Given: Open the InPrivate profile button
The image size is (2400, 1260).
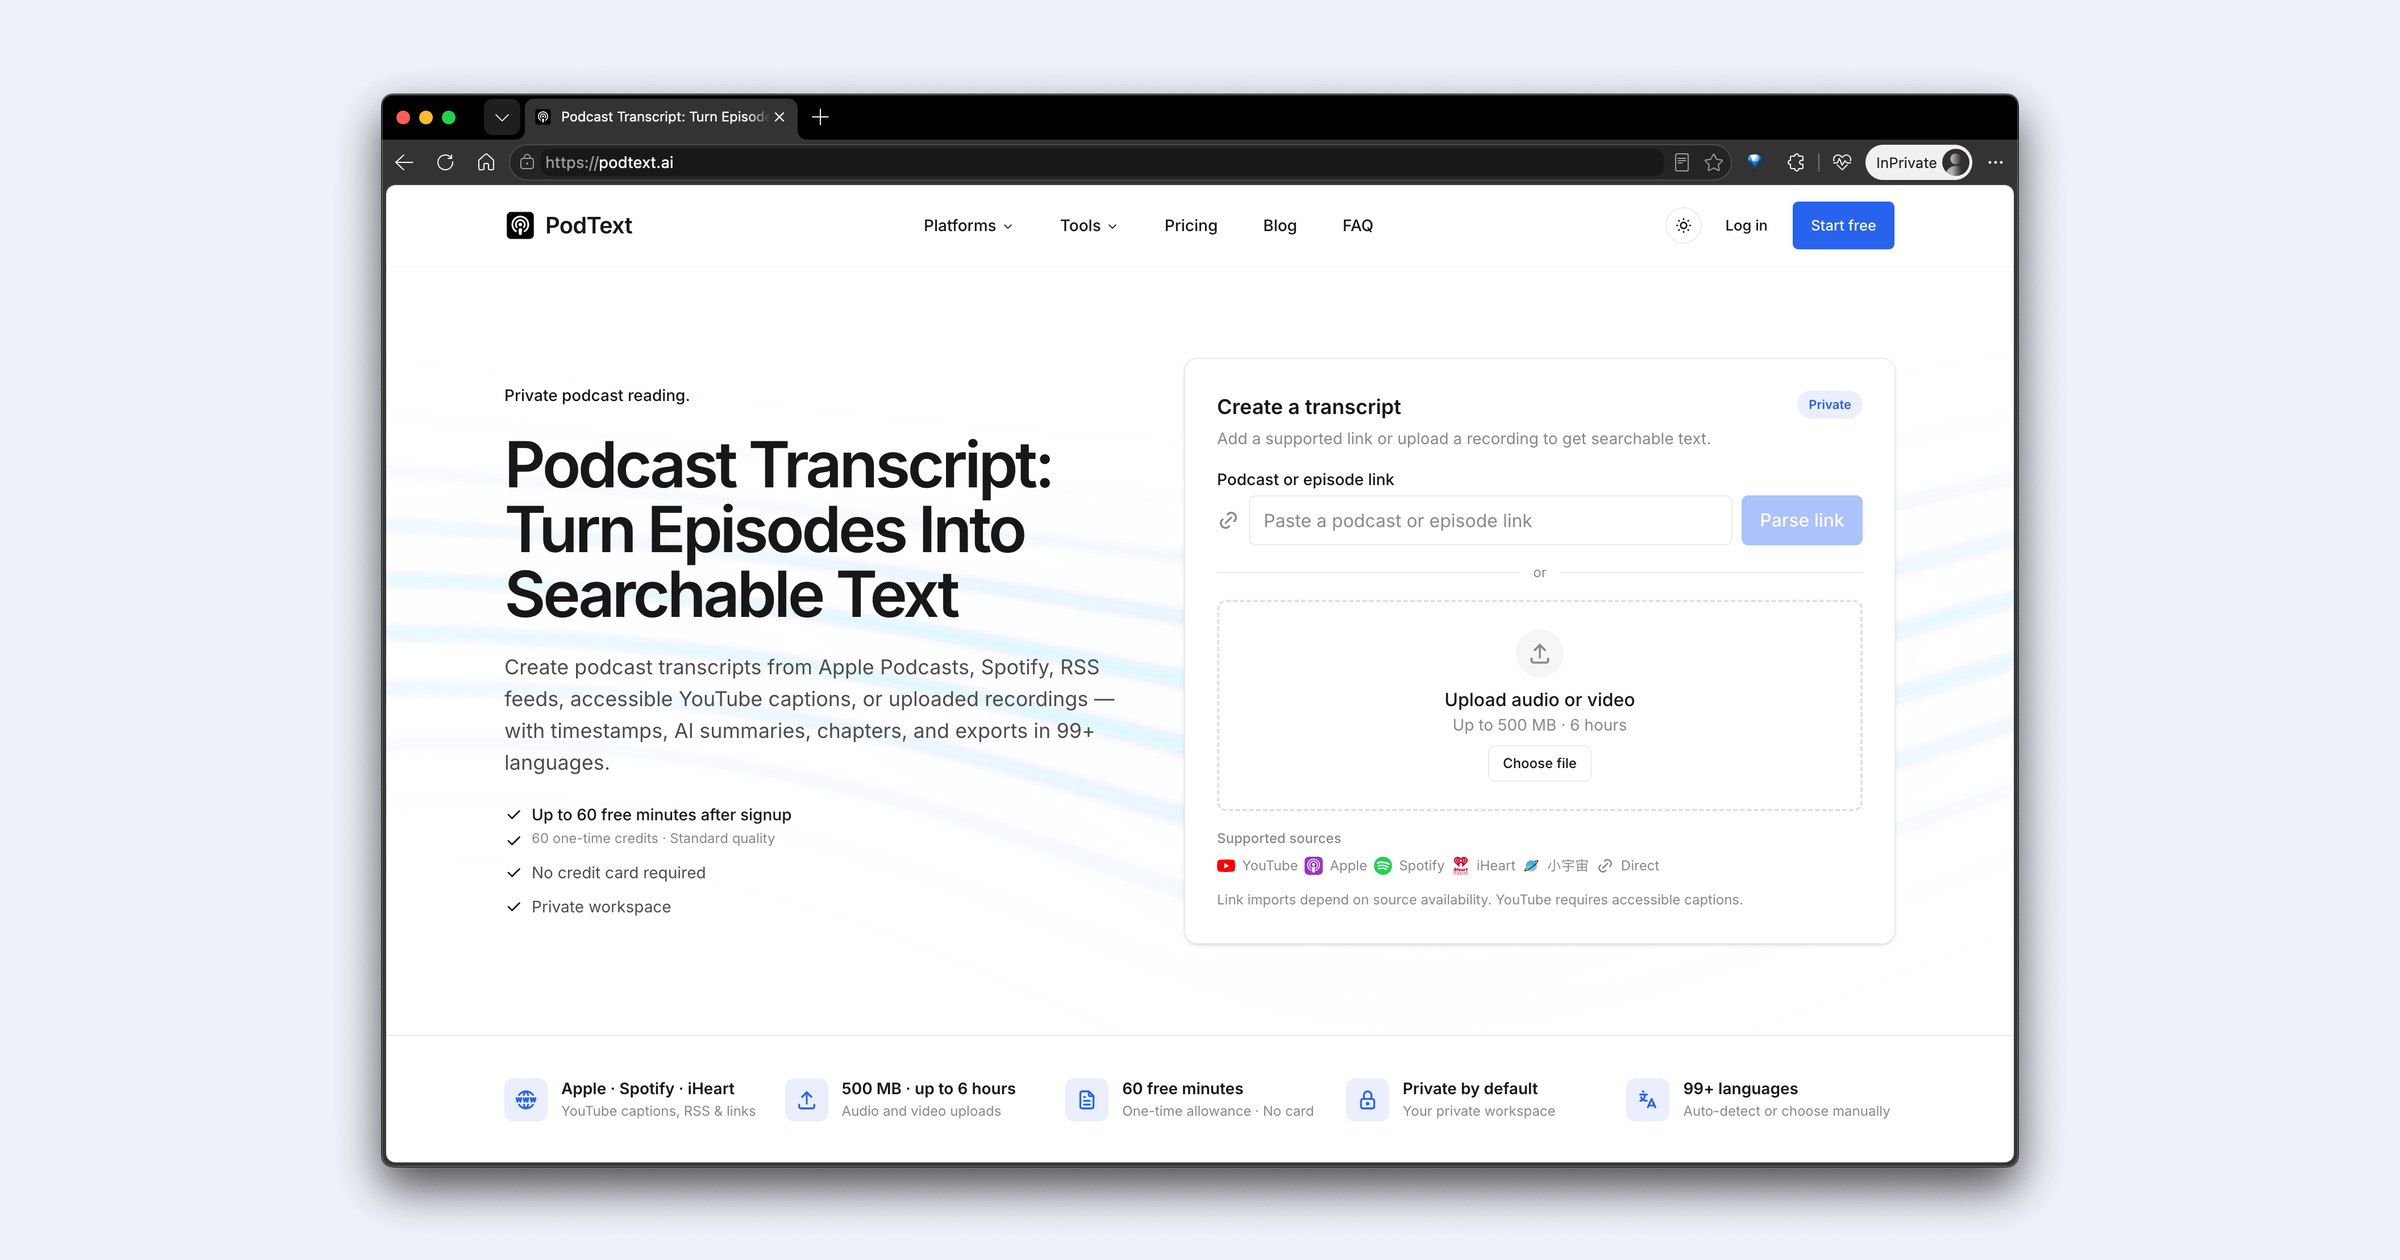Looking at the screenshot, I should (x=1918, y=162).
